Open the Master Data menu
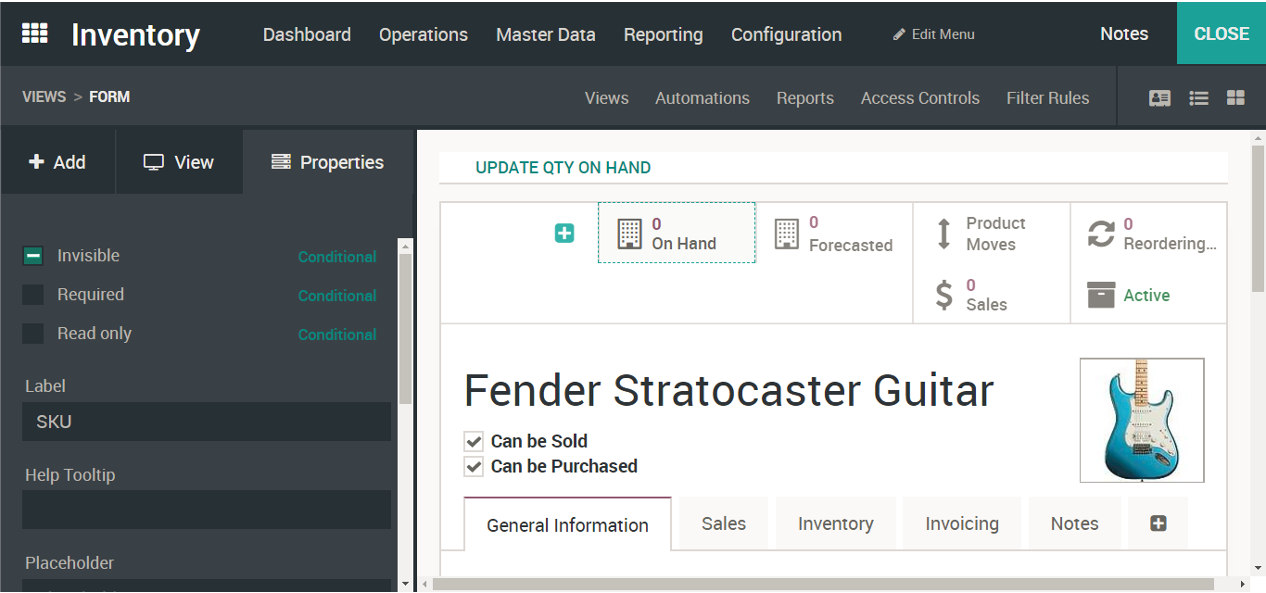Screen dimensions: 1266x593 546,34
